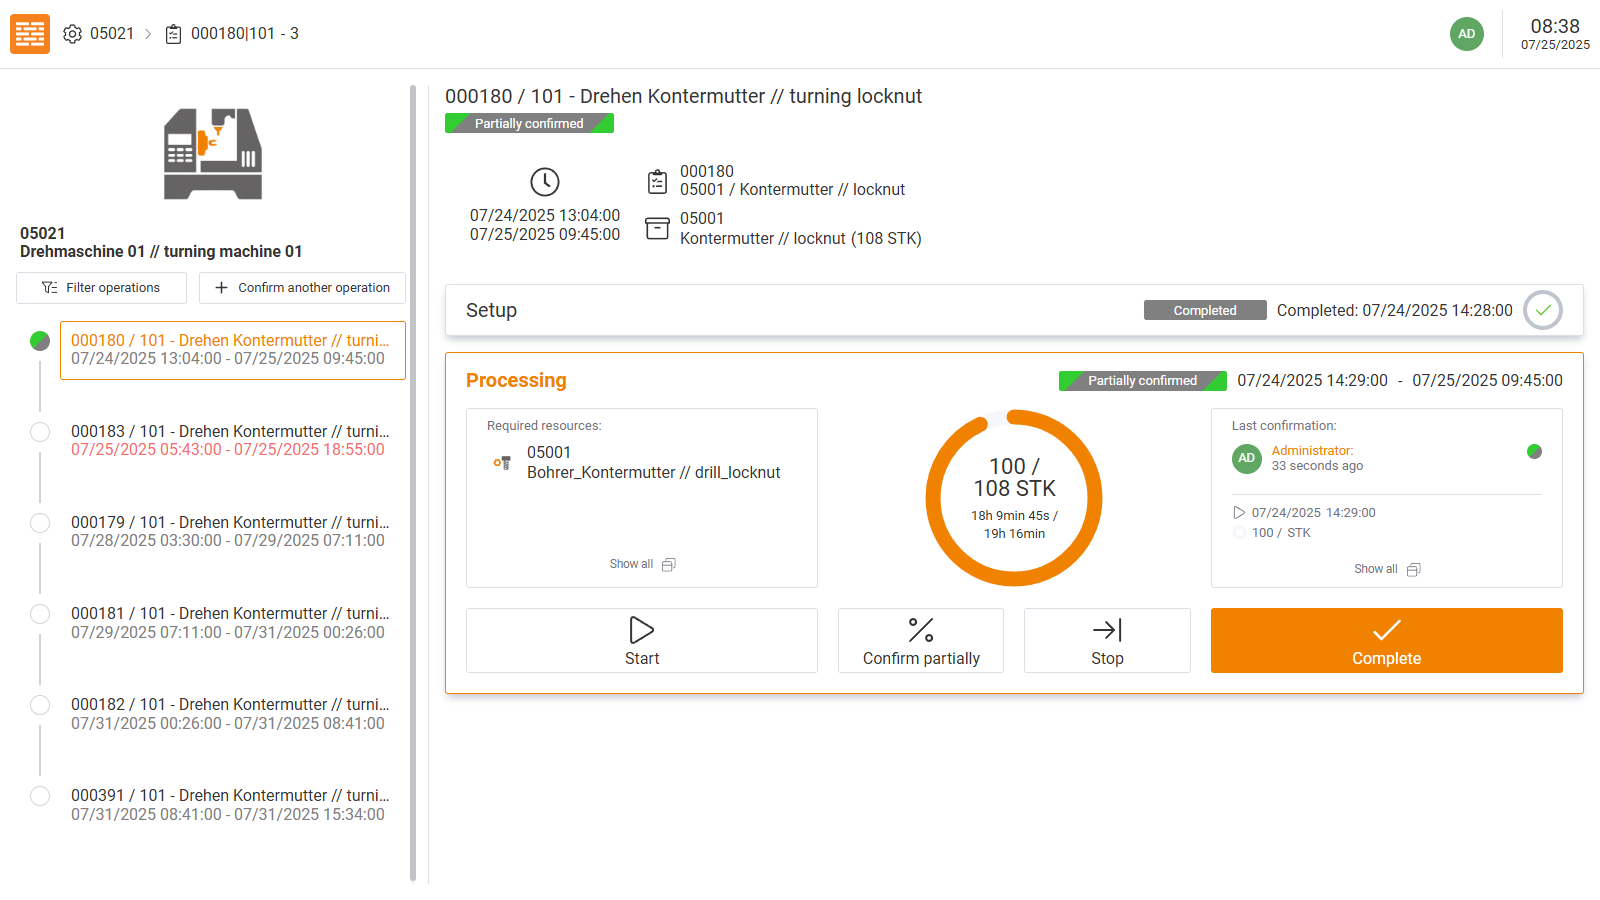Click the circular progress ring 100/108 STK
This screenshot has height=900, width=1600.
tap(1013, 498)
